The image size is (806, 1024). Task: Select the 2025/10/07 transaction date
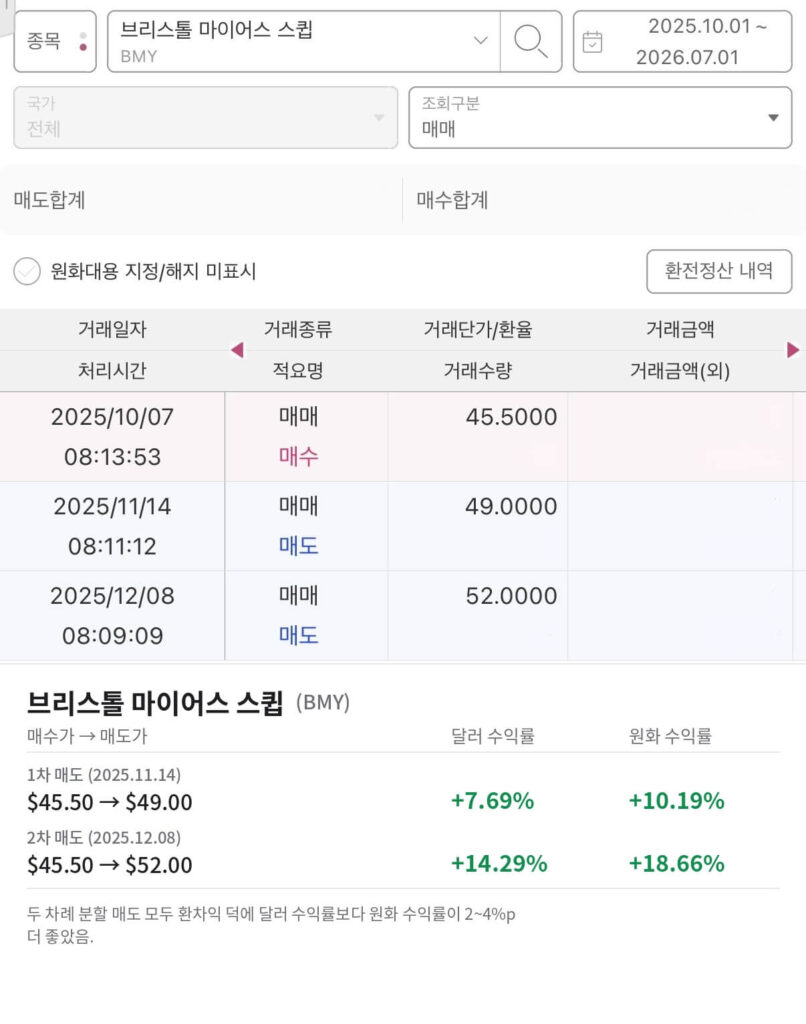point(112,417)
